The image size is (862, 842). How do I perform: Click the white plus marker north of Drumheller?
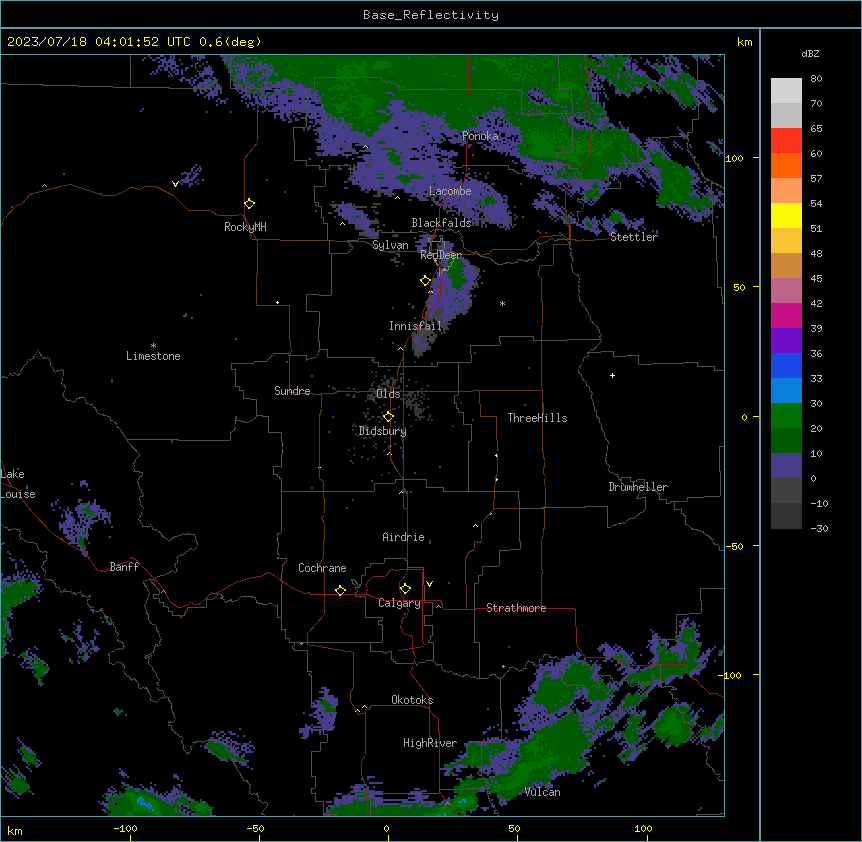click(612, 375)
